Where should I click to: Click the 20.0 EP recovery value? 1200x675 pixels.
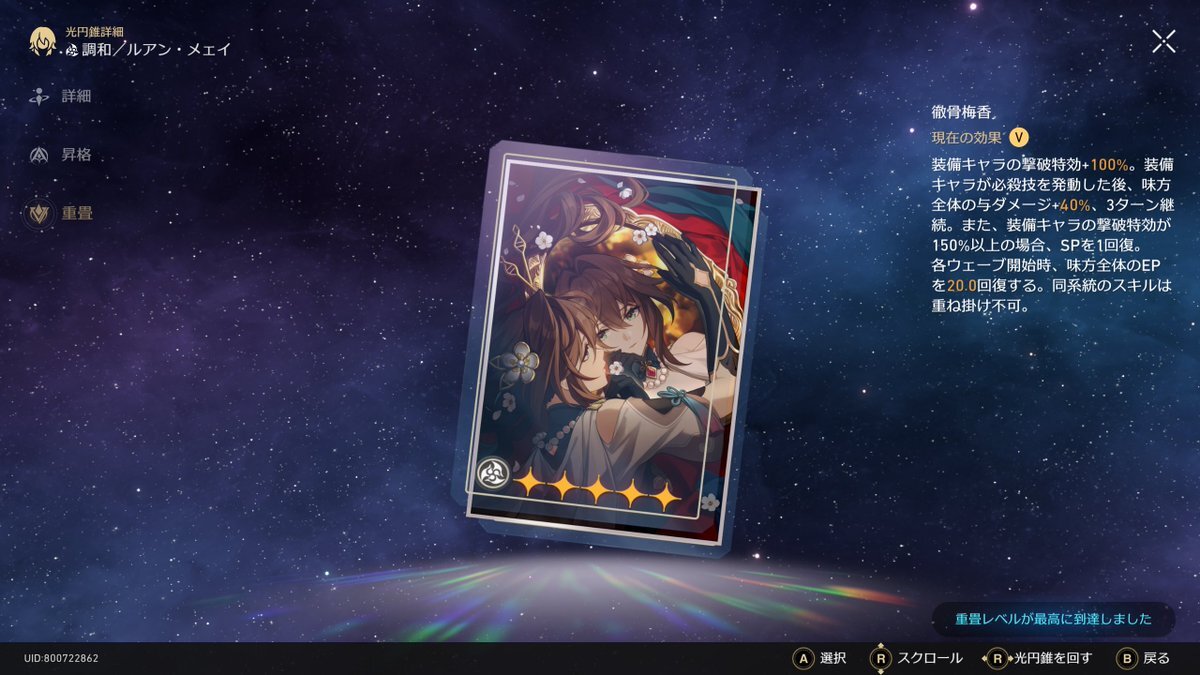(962, 286)
